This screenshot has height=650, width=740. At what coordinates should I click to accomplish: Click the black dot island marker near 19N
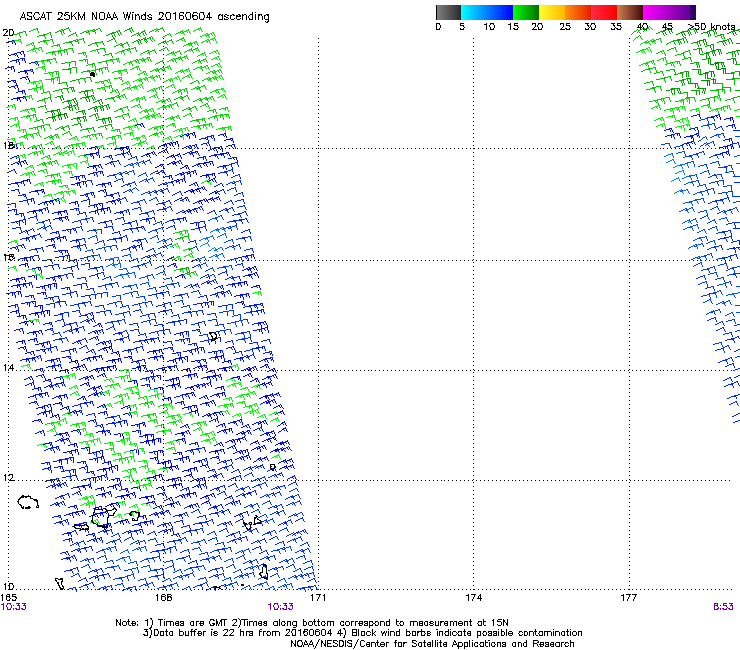[92, 74]
